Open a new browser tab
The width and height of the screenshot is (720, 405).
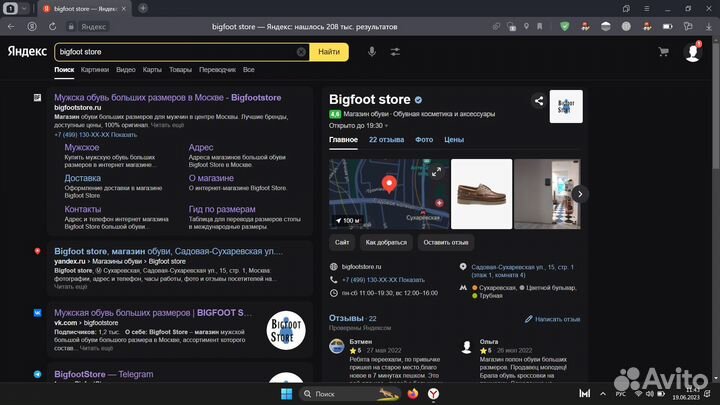click(x=143, y=8)
